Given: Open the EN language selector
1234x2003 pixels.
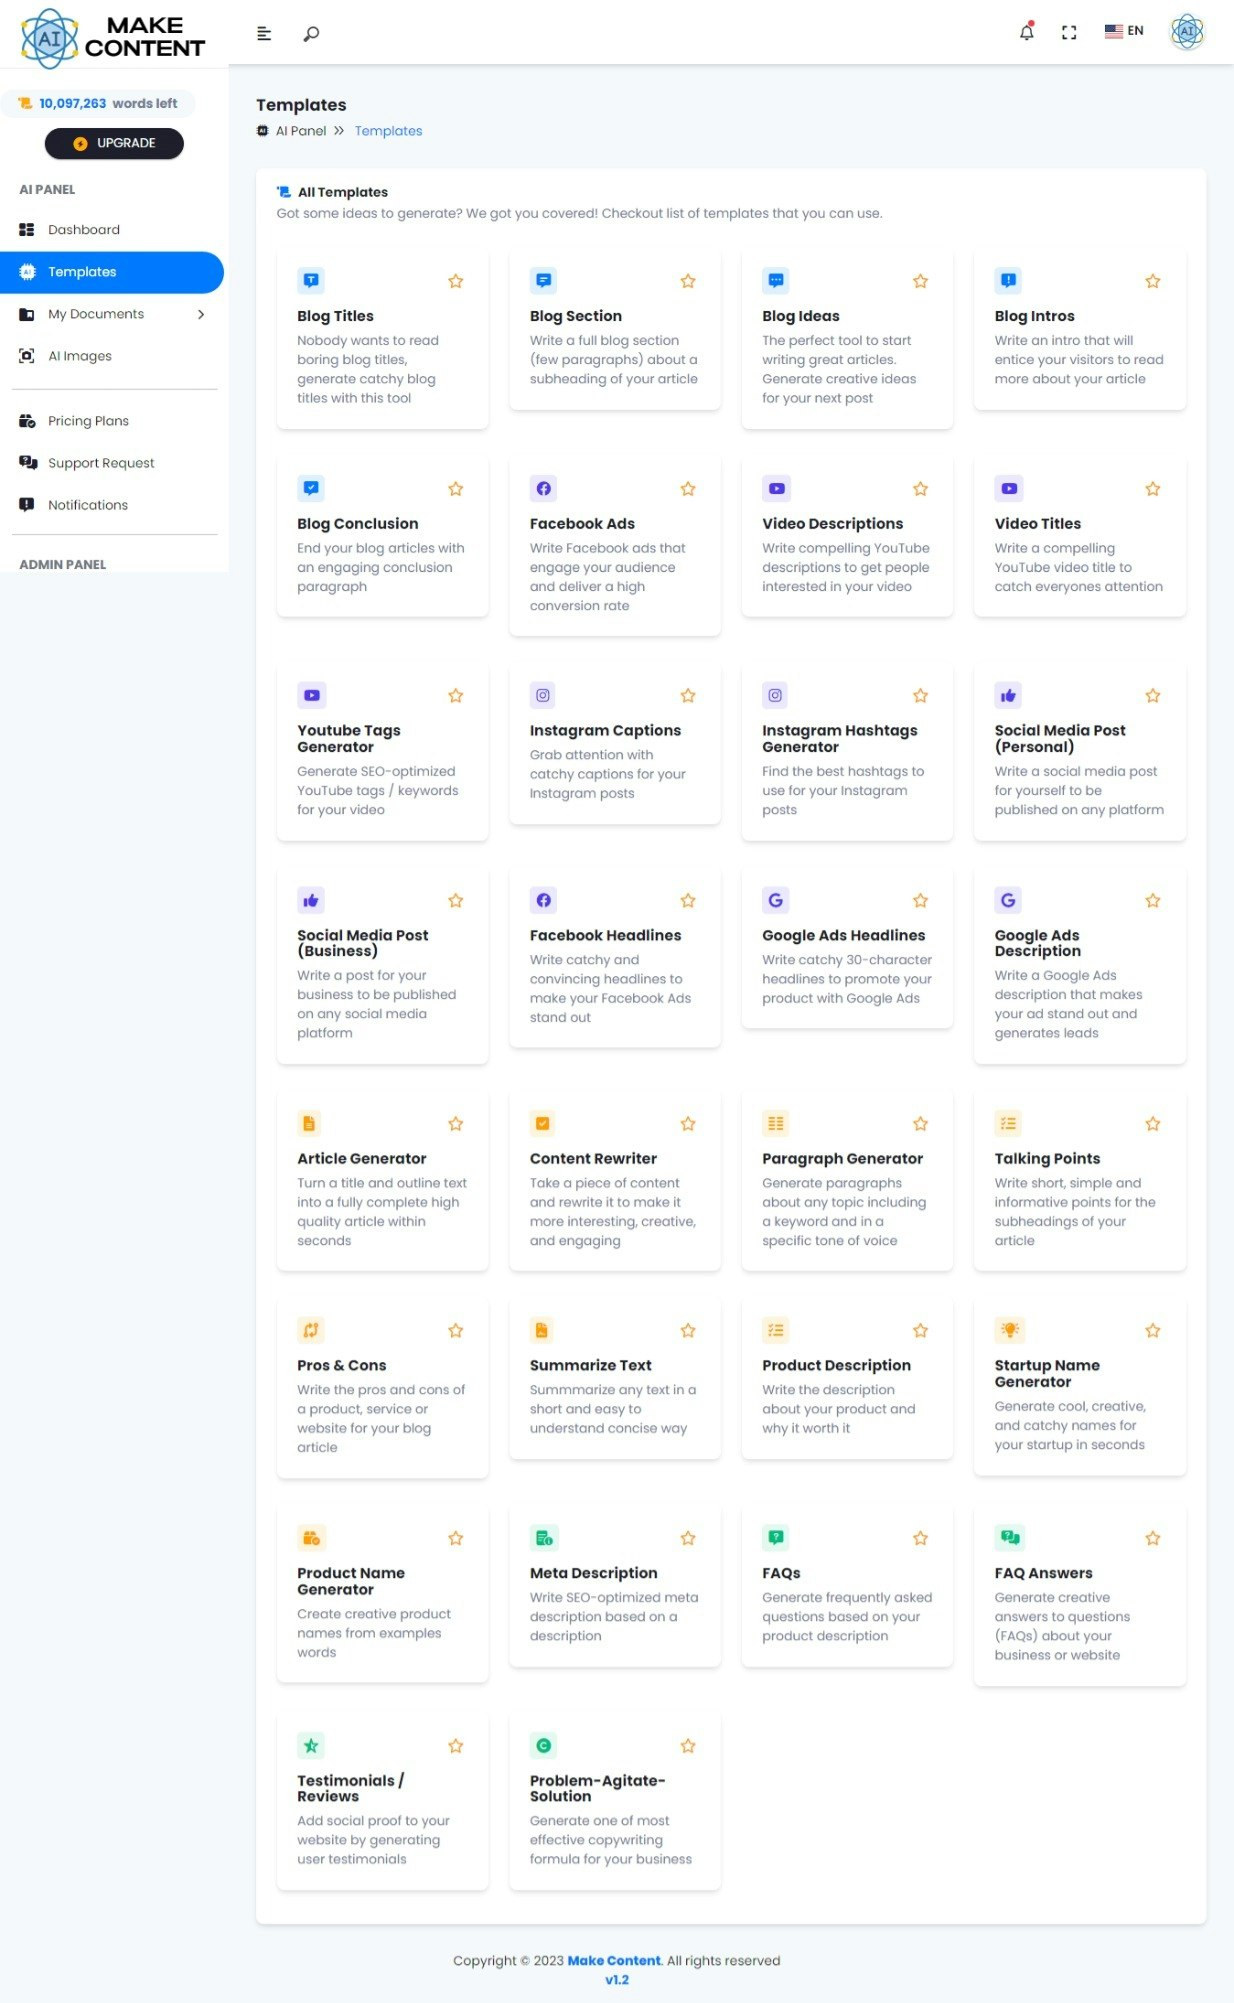Looking at the screenshot, I should (1124, 31).
